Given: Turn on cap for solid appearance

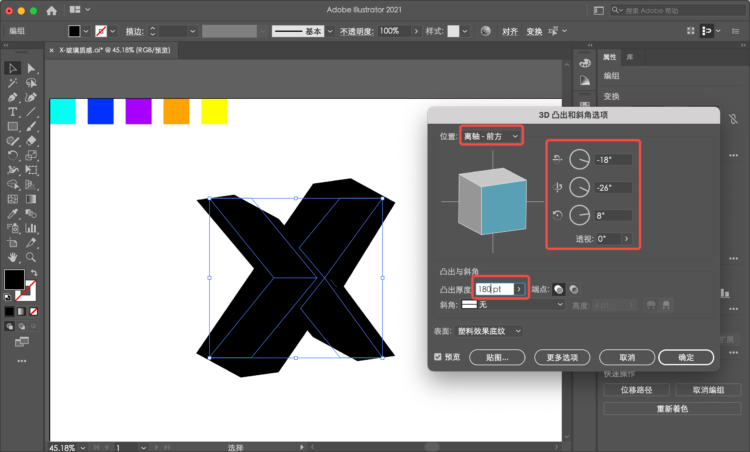Looking at the screenshot, I should click(x=559, y=289).
